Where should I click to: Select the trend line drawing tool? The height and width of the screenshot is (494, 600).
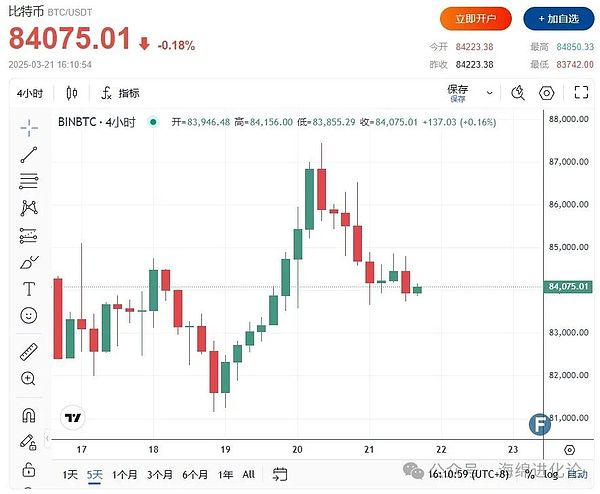(29, 154)
